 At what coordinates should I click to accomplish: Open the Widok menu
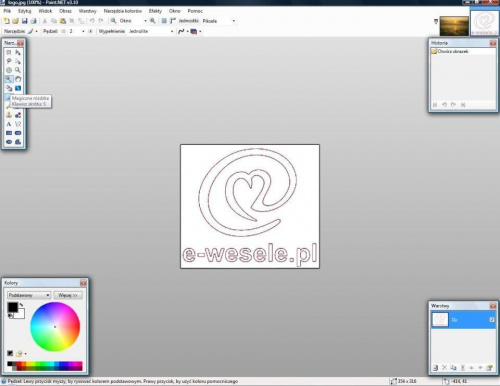click(45, 11)
